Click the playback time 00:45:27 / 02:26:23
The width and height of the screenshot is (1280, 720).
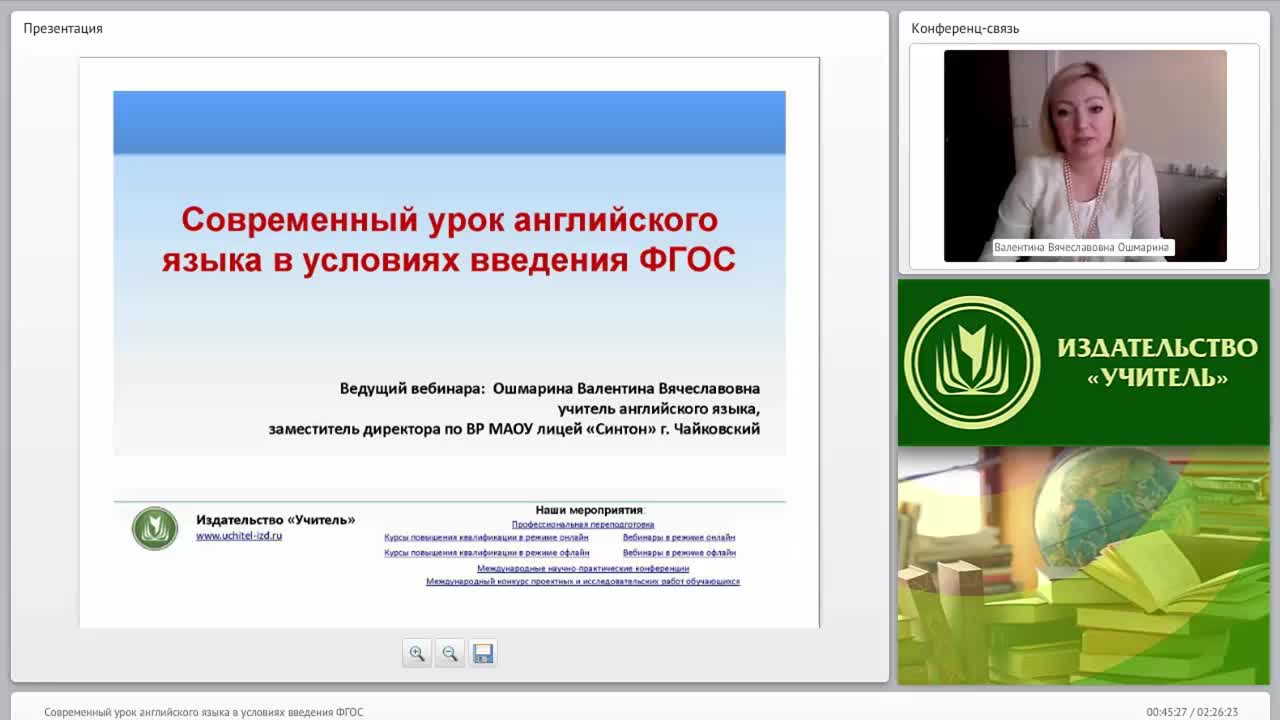click(1192, 712)
